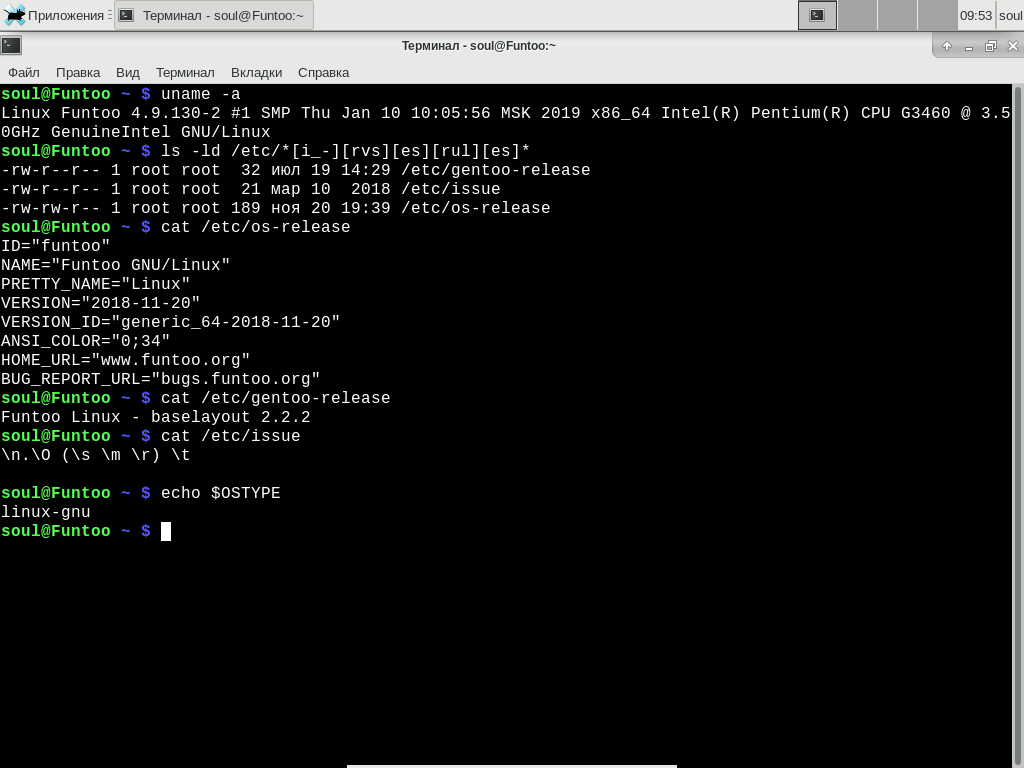Screen dimensions: 1024x768
Task: Click the line NAME="Funtoo GNU/Linux"
Action: 116,265
